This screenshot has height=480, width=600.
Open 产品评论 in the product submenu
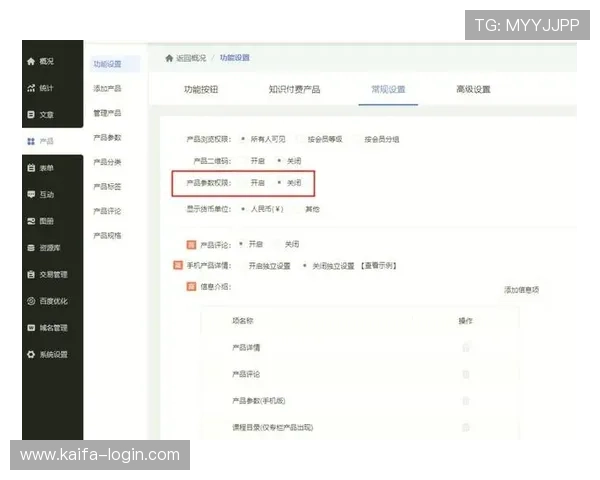click(x=108, y=211)
